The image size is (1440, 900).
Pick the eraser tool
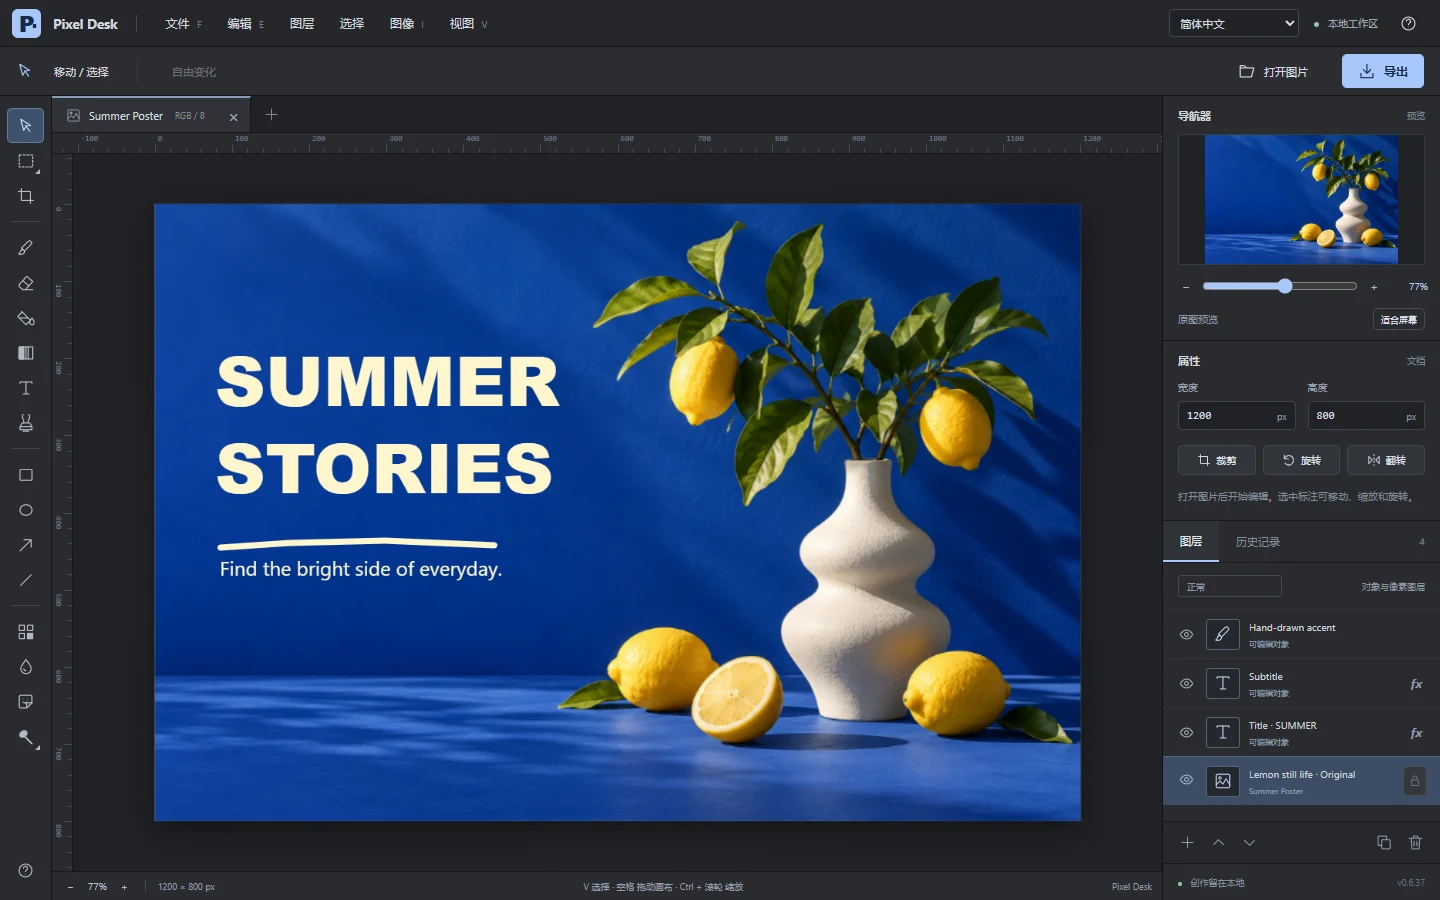[x=26, y=283]
